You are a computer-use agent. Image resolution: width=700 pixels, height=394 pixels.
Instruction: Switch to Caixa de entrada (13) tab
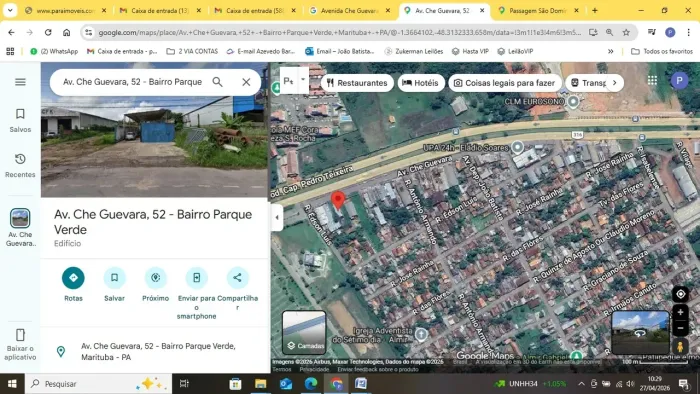coord(160,10)
